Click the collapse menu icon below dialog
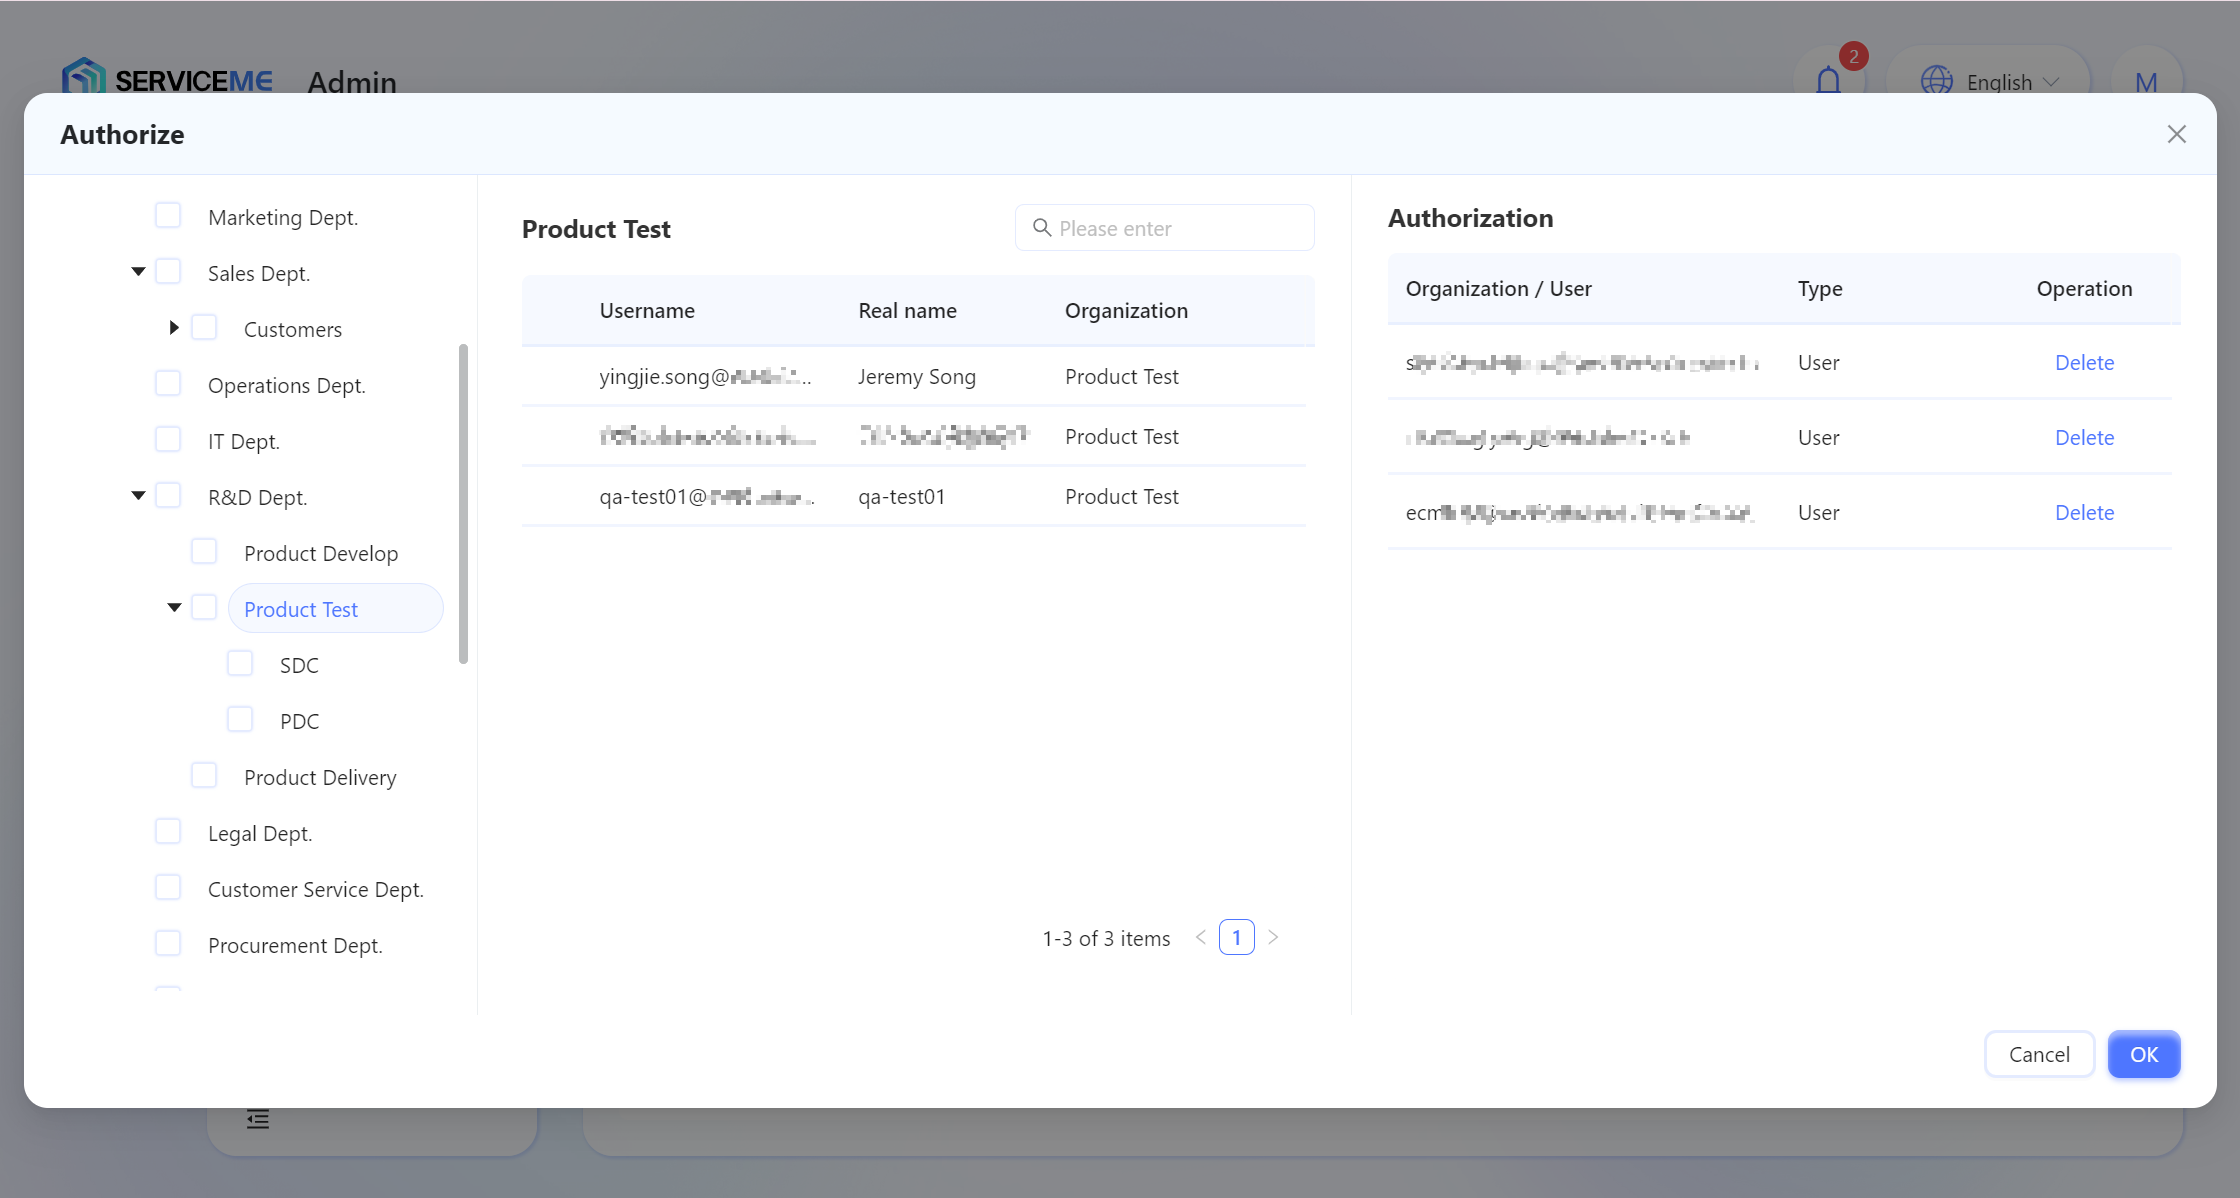Screen dimensions: 2240x1198 click(258, 1119)
